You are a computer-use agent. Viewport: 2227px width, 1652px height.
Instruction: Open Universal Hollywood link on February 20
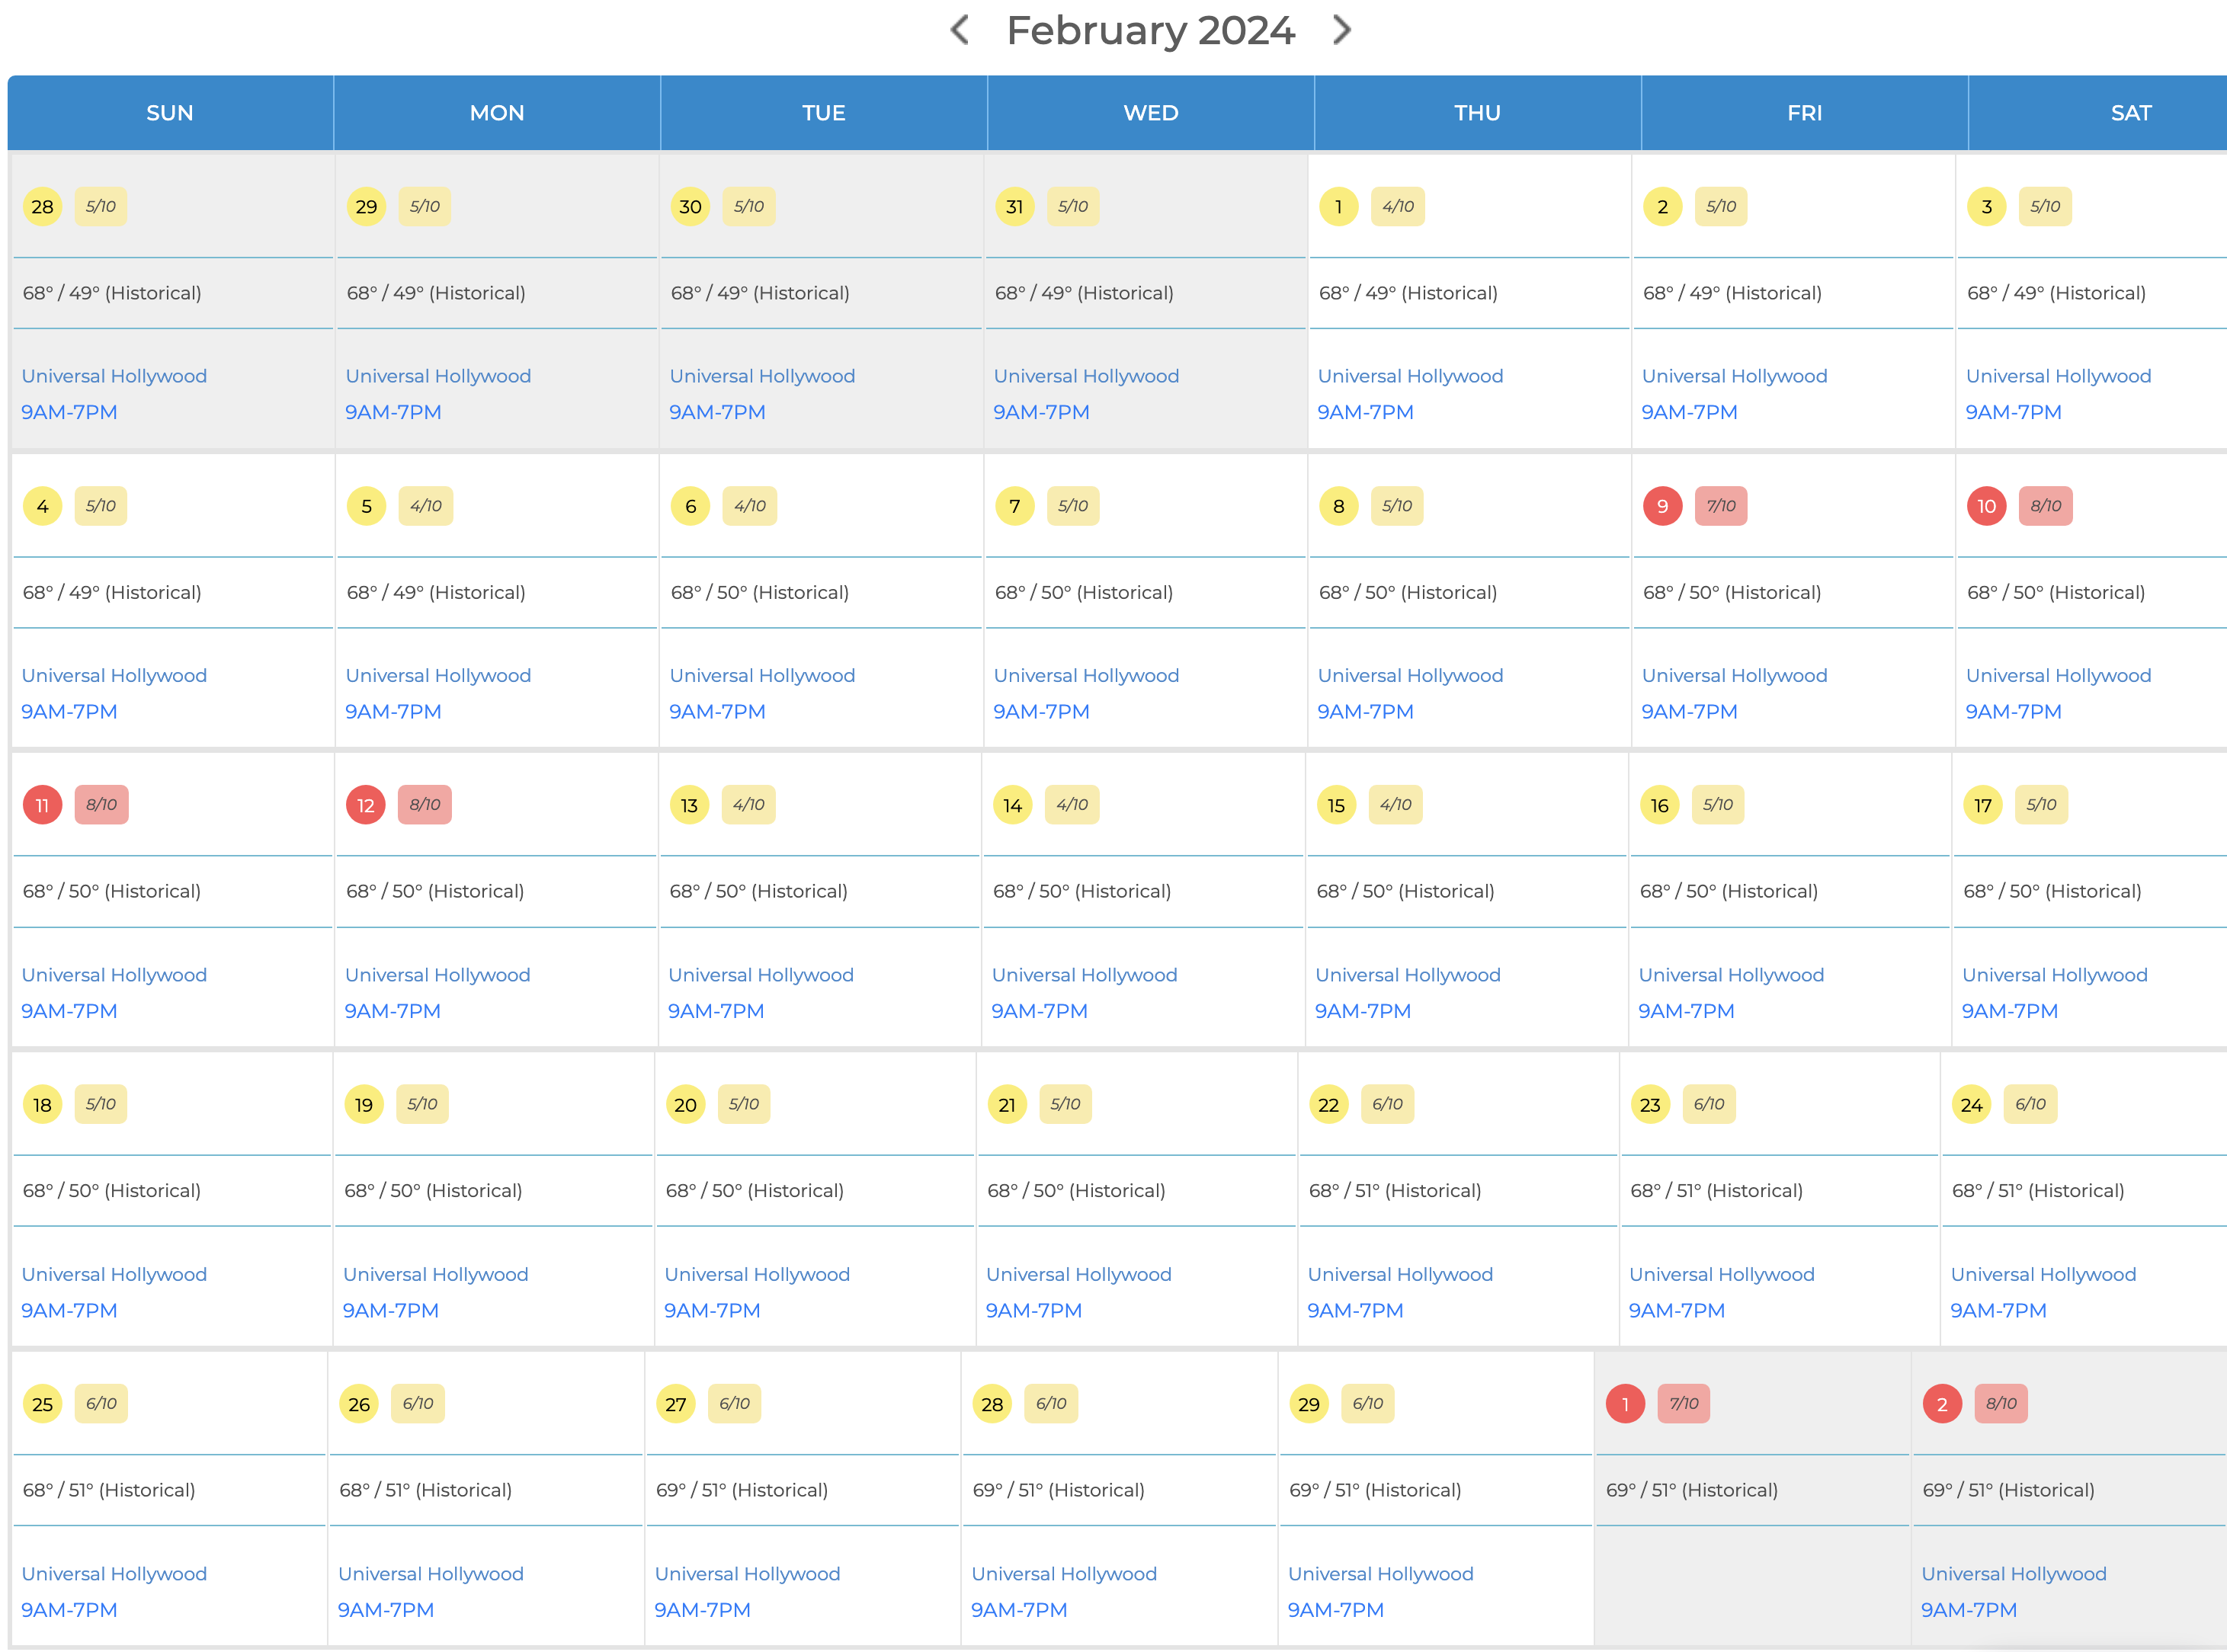(x=757, y=1274)
